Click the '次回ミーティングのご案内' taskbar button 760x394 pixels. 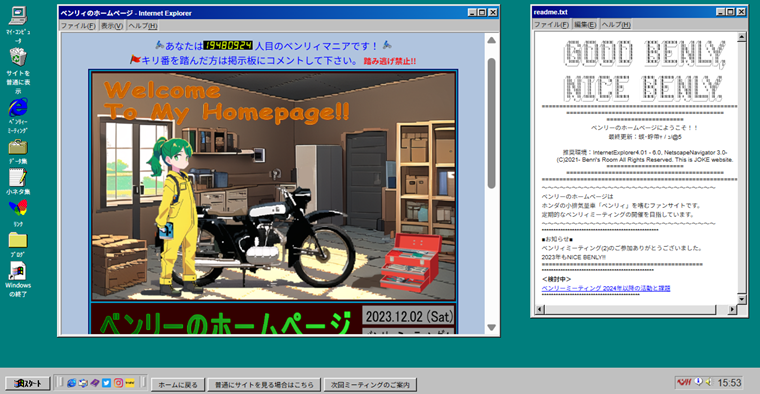click(370, 384)
